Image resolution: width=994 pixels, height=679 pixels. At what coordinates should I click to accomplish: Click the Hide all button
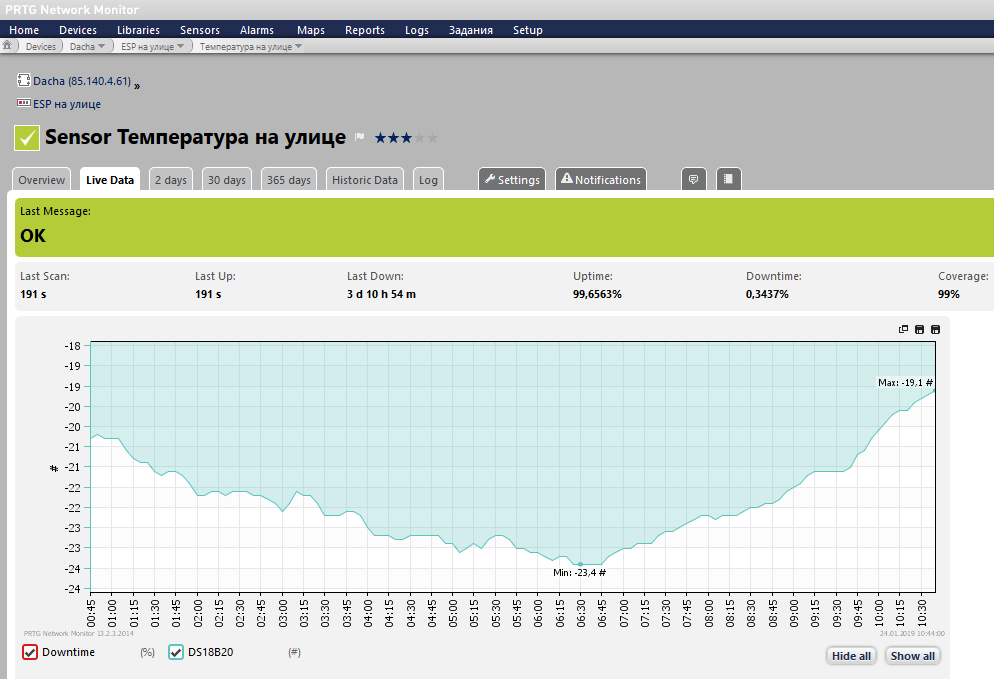point(851,656)
